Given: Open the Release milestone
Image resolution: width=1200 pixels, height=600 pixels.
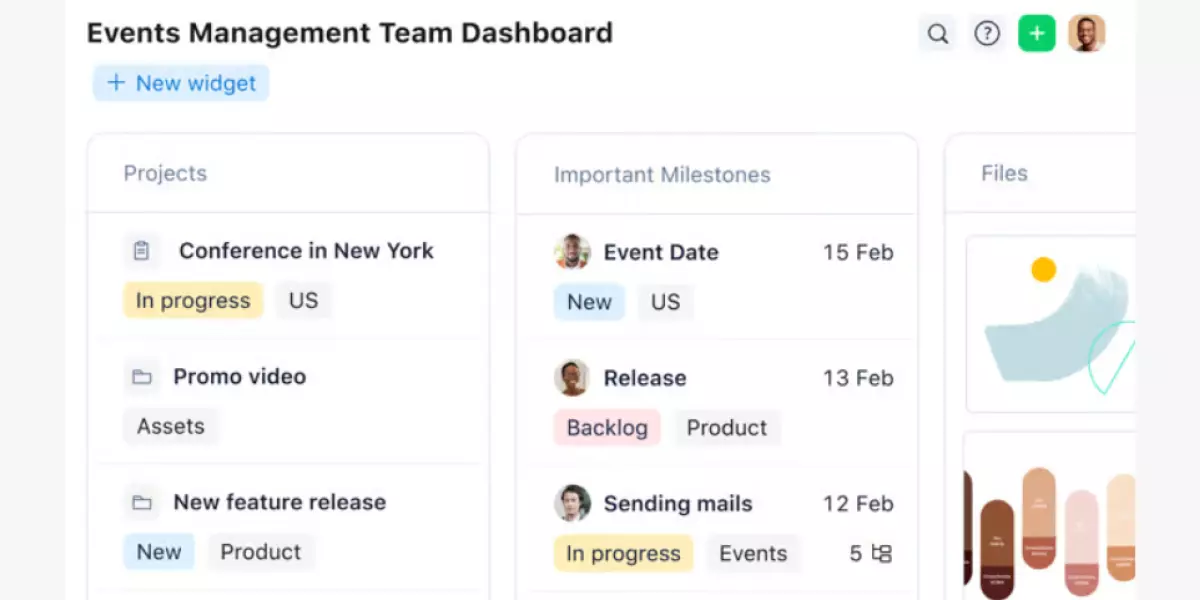Looking at the screenshot, I should pos(645,378).
